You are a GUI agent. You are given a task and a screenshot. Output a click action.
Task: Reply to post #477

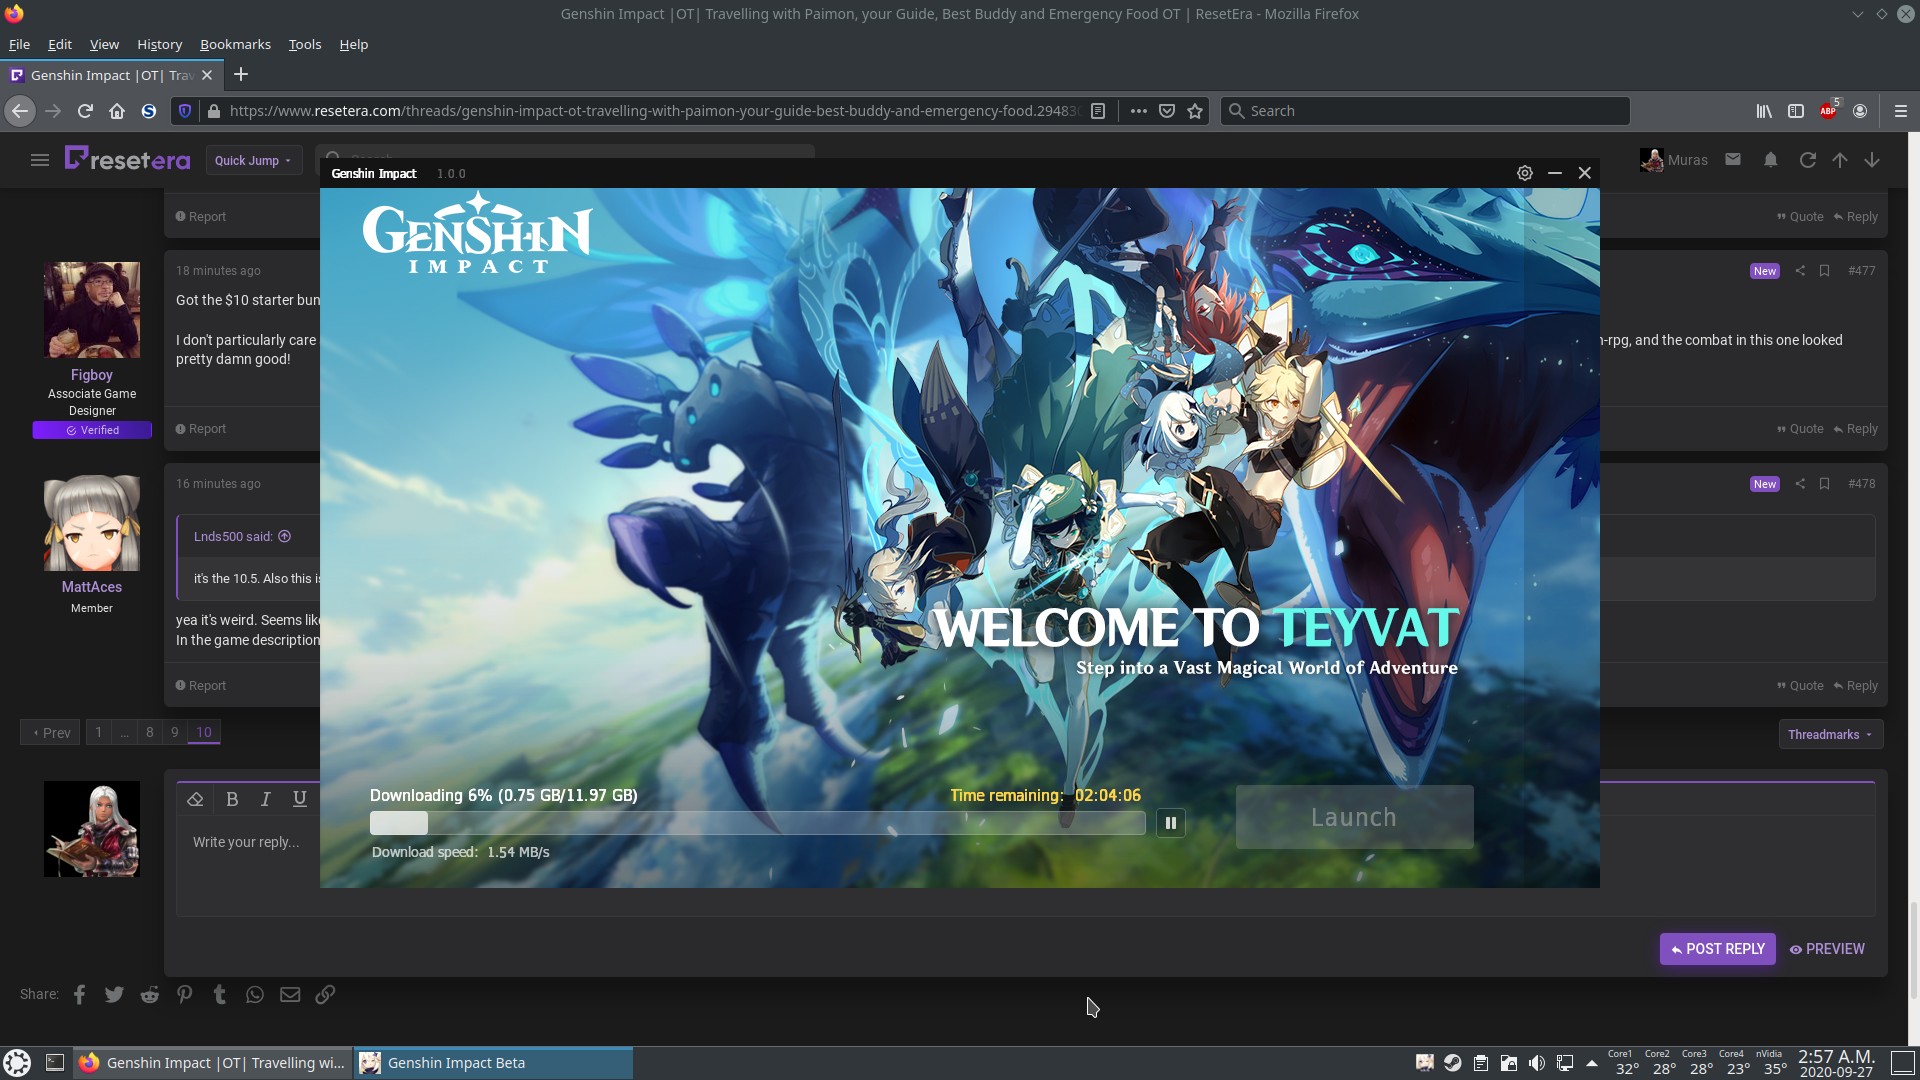(1856, 429)
